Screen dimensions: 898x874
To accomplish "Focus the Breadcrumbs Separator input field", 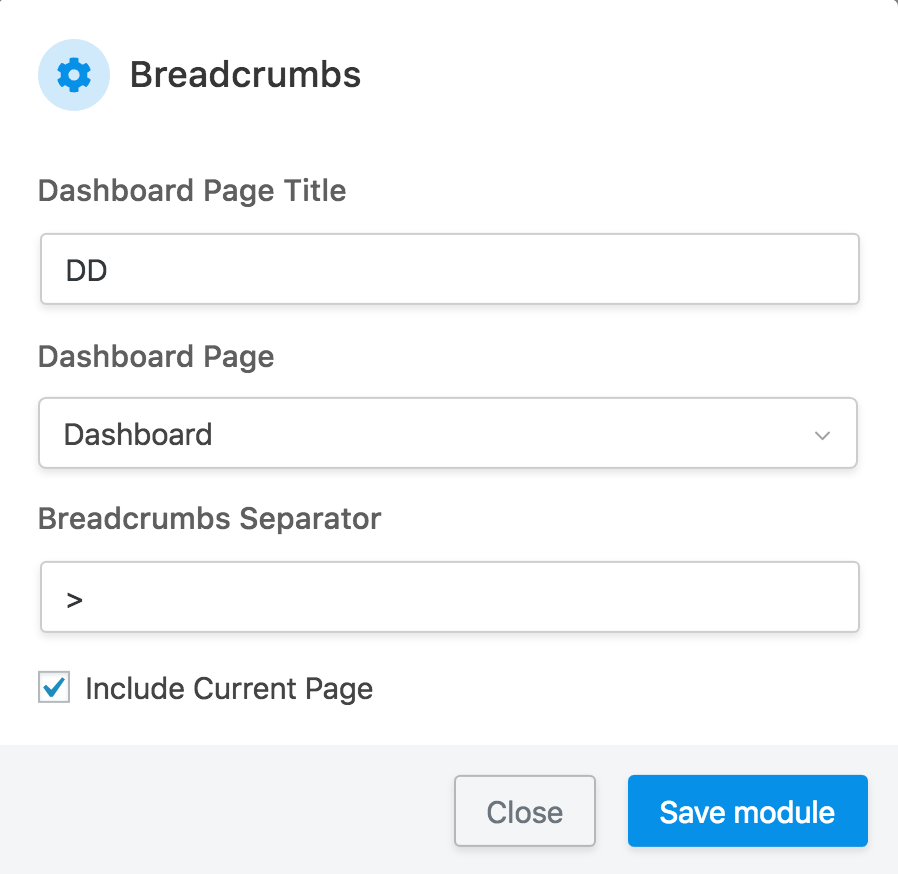I will click(x=450, y=598).
